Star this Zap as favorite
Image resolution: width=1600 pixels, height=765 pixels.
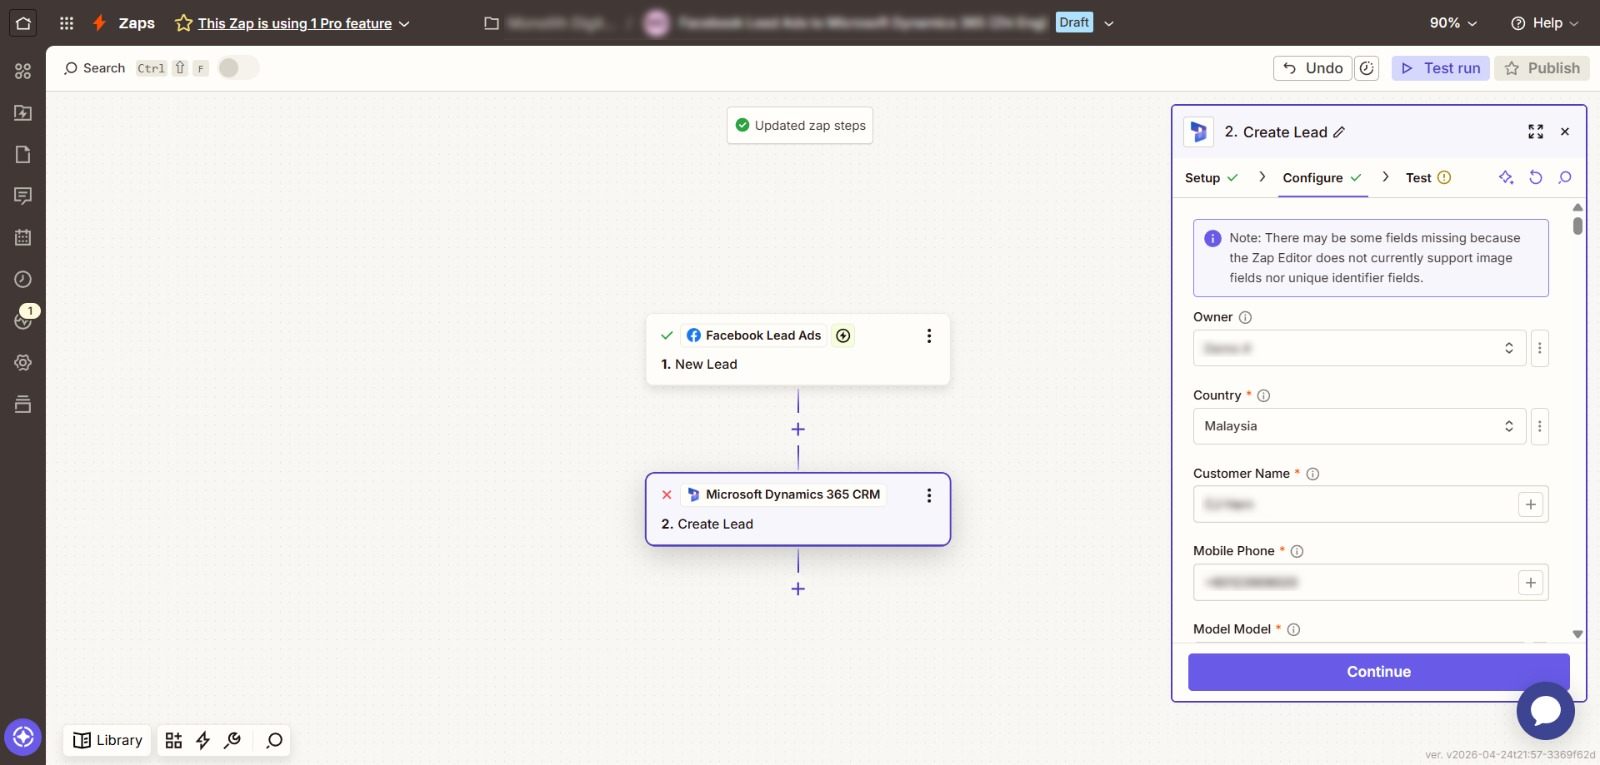click(184, 23)
